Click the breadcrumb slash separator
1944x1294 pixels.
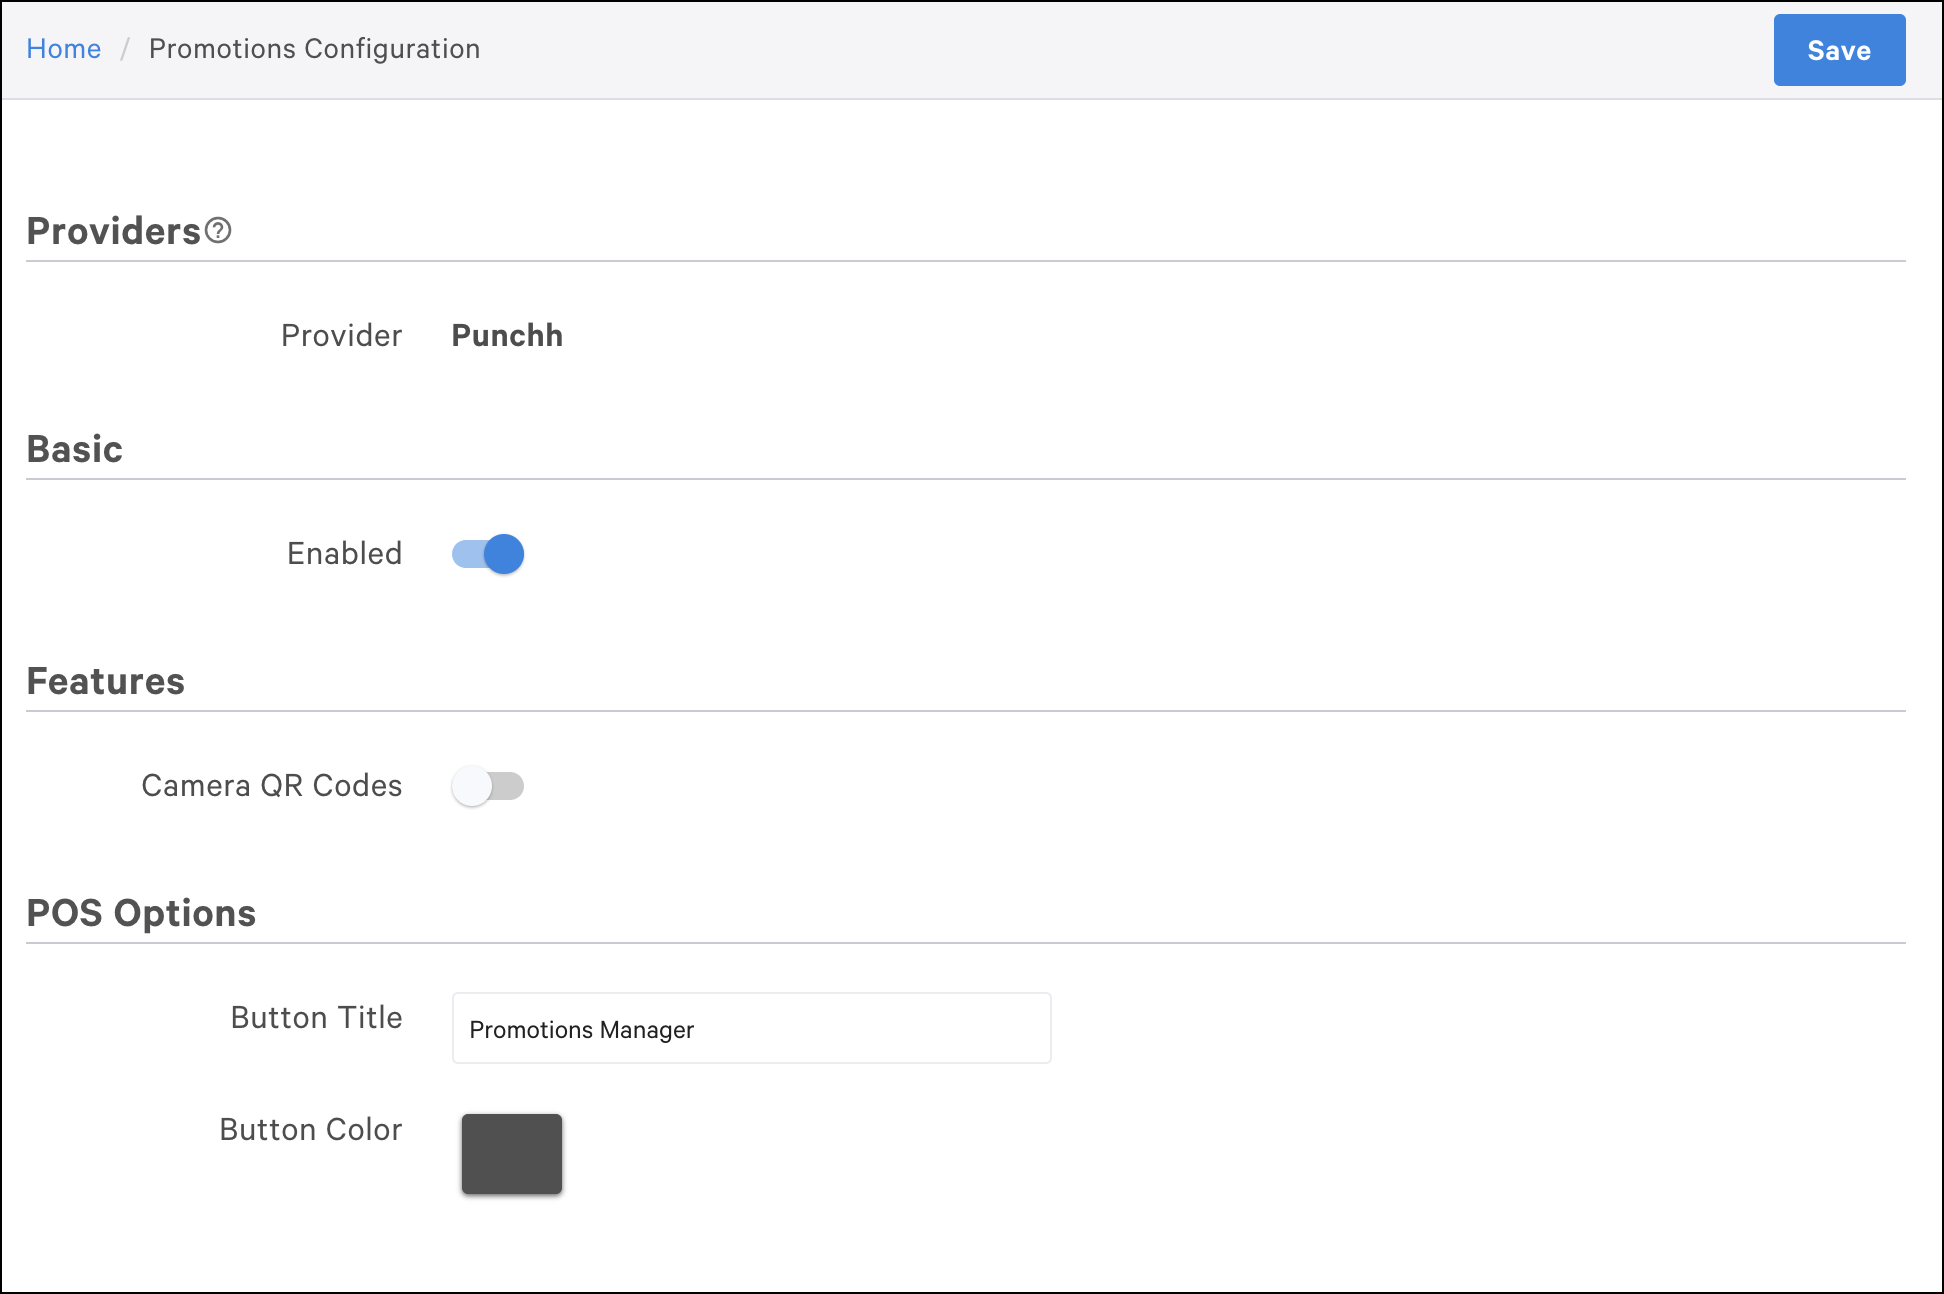coord(125,49)
